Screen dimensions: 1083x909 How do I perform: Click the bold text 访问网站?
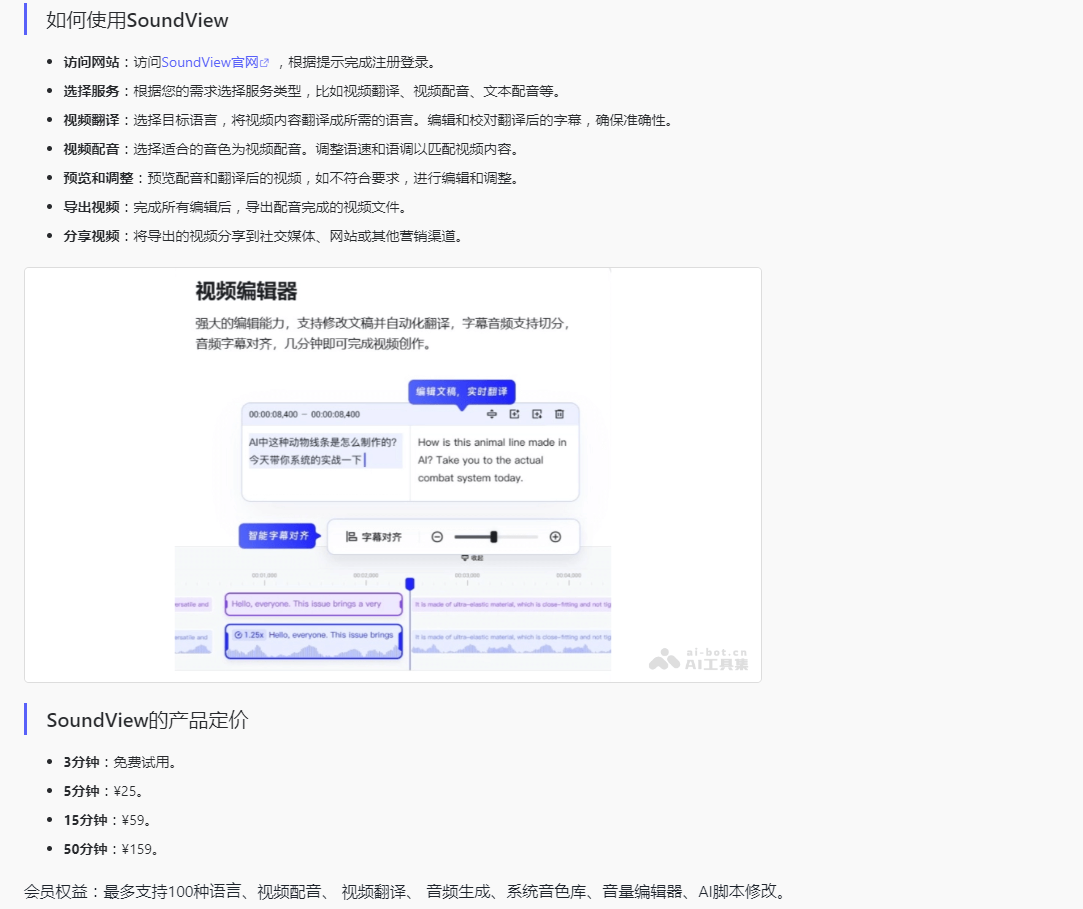coord(91,62)
